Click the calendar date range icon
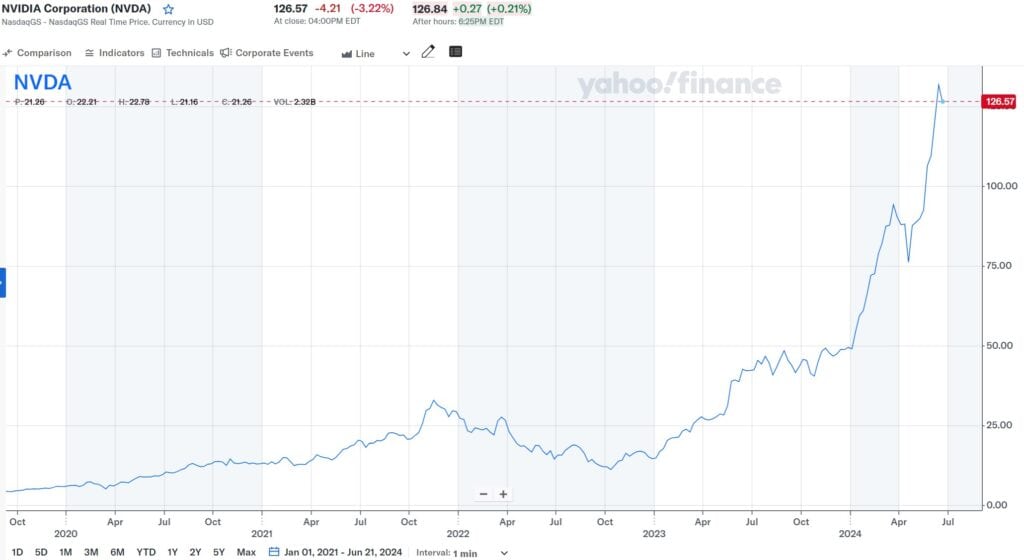This screenshot has height=560, width=1024. (274, 552)
